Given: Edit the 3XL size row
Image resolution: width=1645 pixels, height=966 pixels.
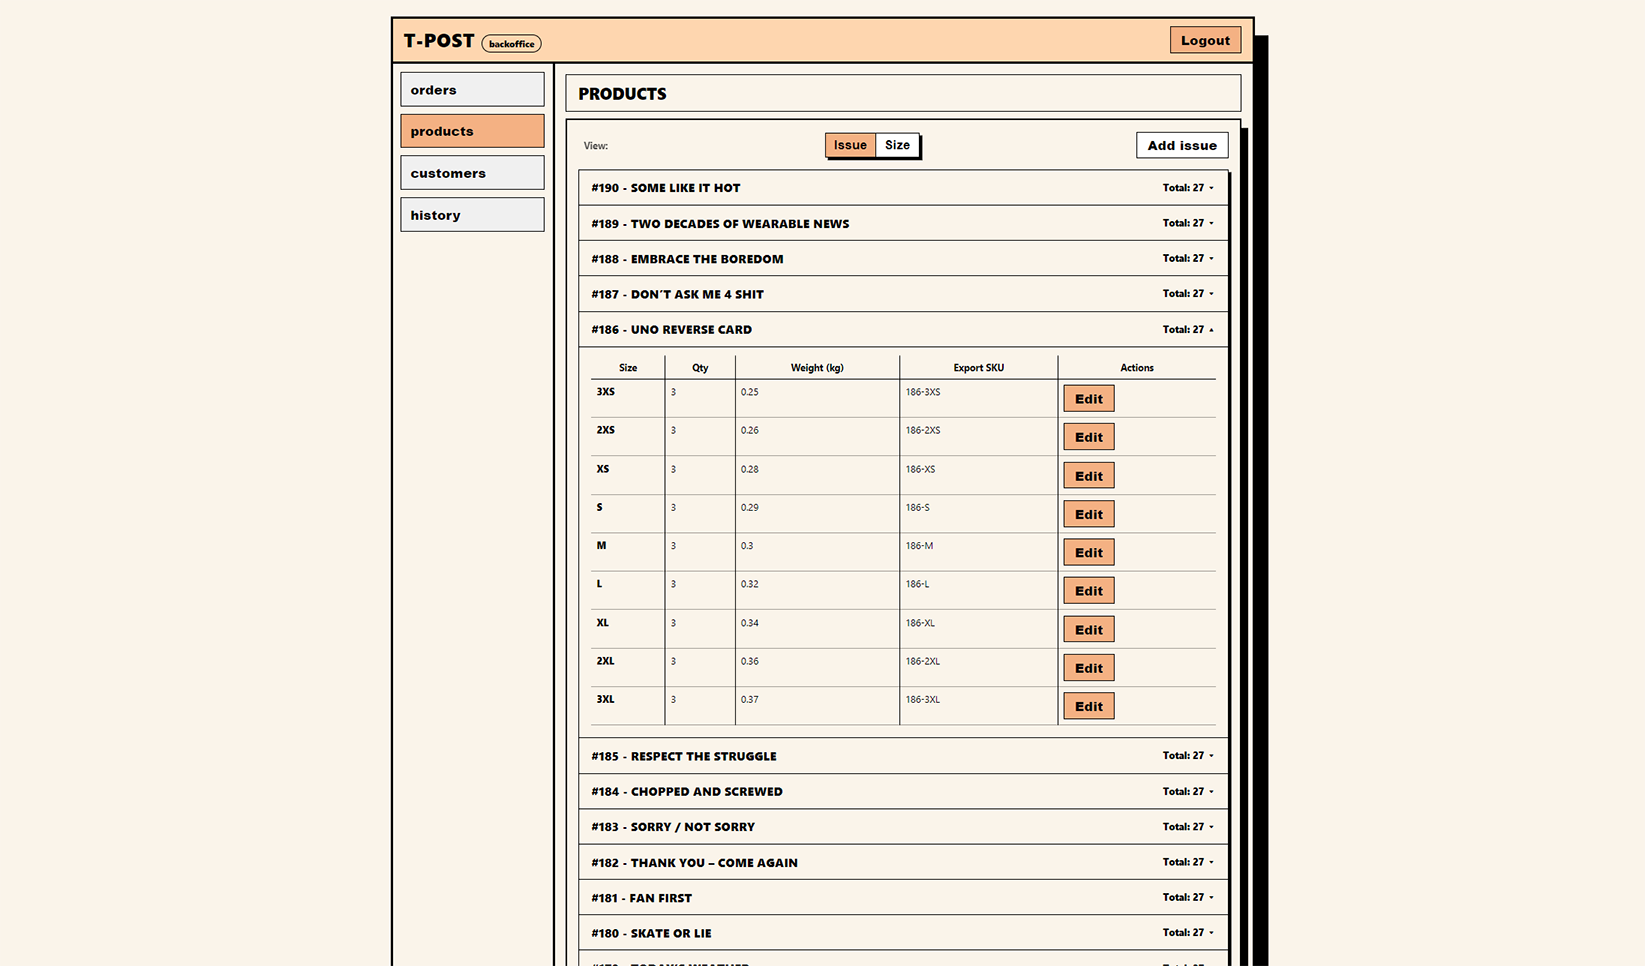Looking at the screenshot, I should (1088, 705).
